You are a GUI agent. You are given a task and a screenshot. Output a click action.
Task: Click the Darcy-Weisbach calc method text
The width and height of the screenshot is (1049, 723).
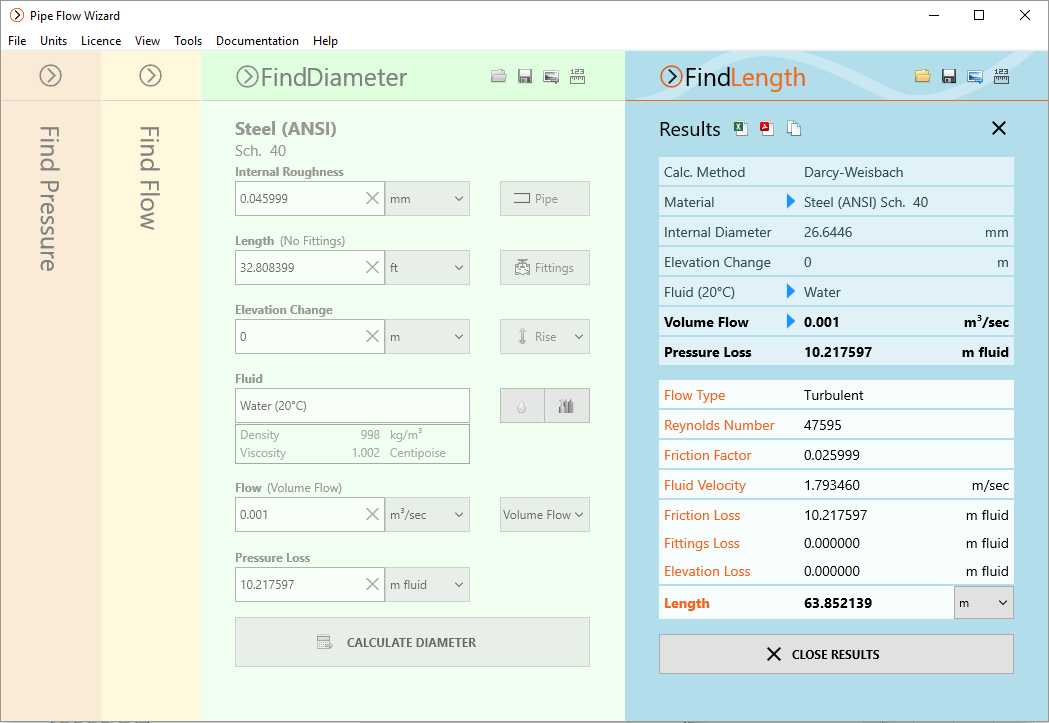854,172
